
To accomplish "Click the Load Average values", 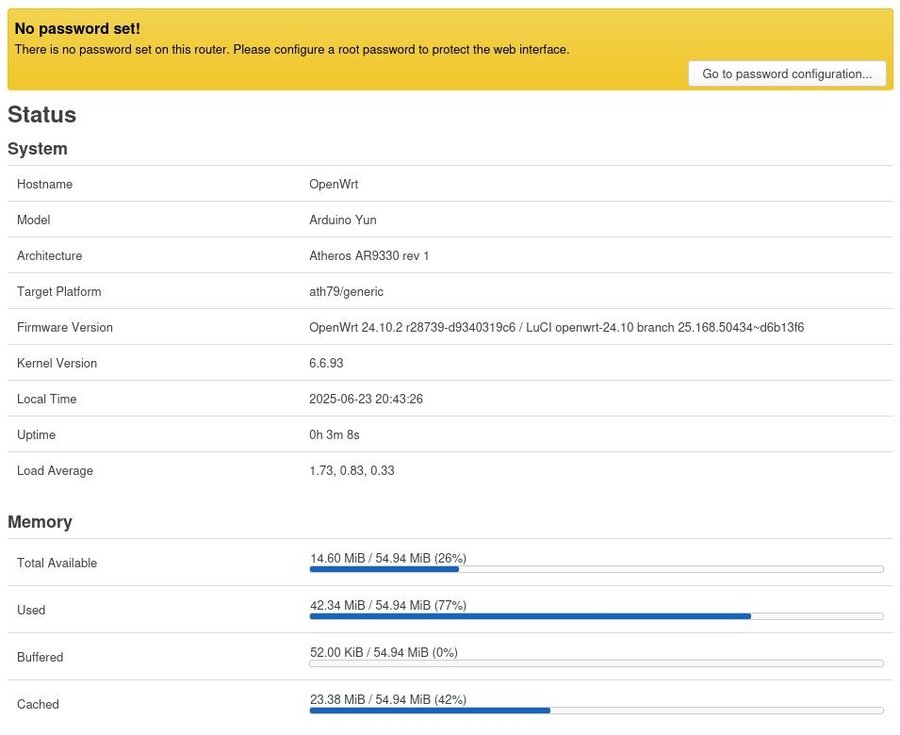I will click(352, 470).
